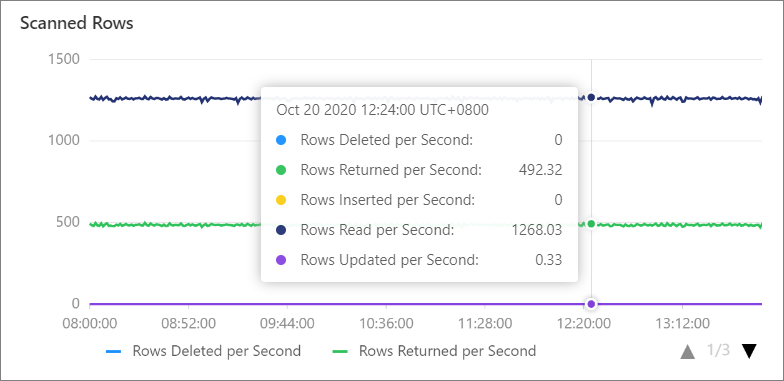The width and height of the screenshot is (784, 381).
Task: Click the green dot beside Rows Returned in tooltip
Action: [x=281, y=170]
